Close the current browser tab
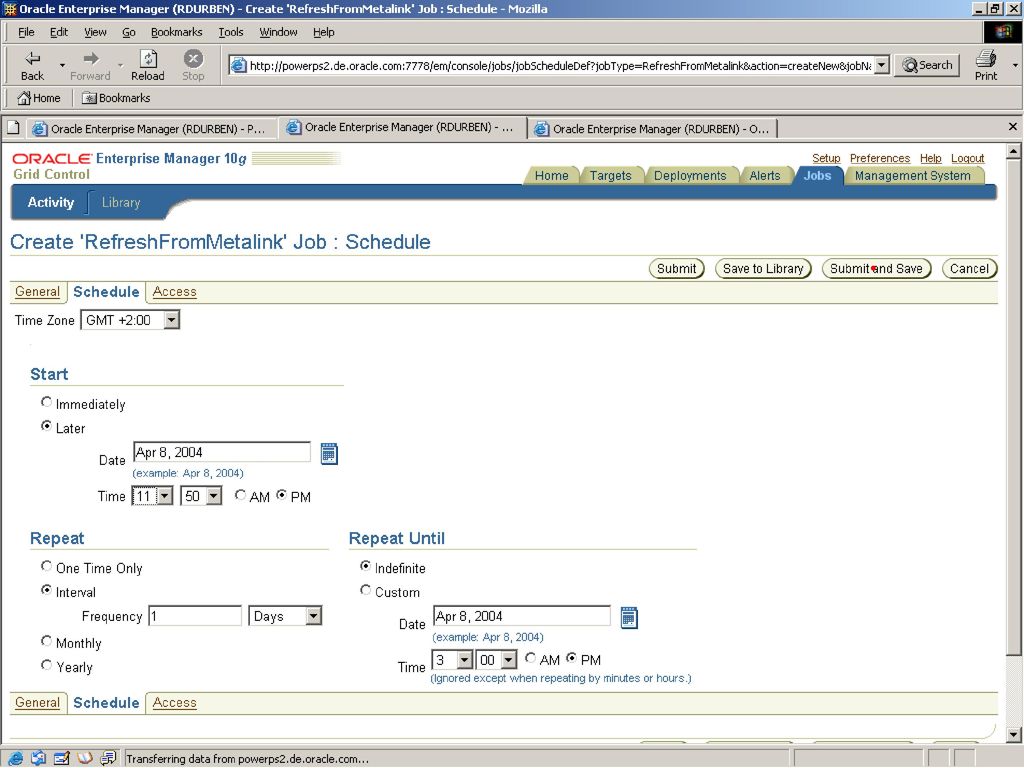The width and height of the screenshot is (1024, 768). [1012, 127]
